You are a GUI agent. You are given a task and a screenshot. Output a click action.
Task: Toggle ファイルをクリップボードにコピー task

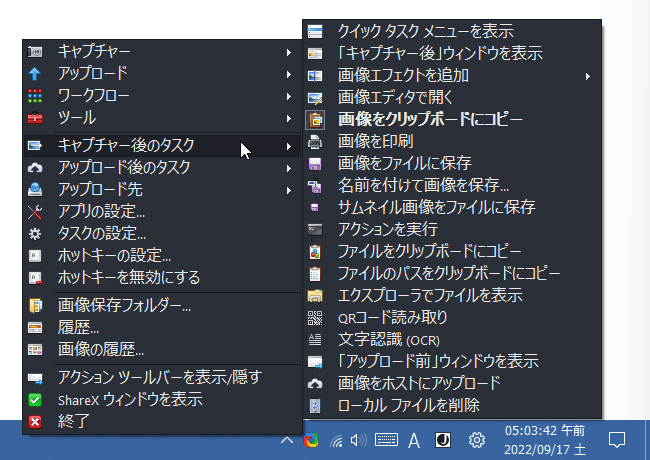pos(452,252)
